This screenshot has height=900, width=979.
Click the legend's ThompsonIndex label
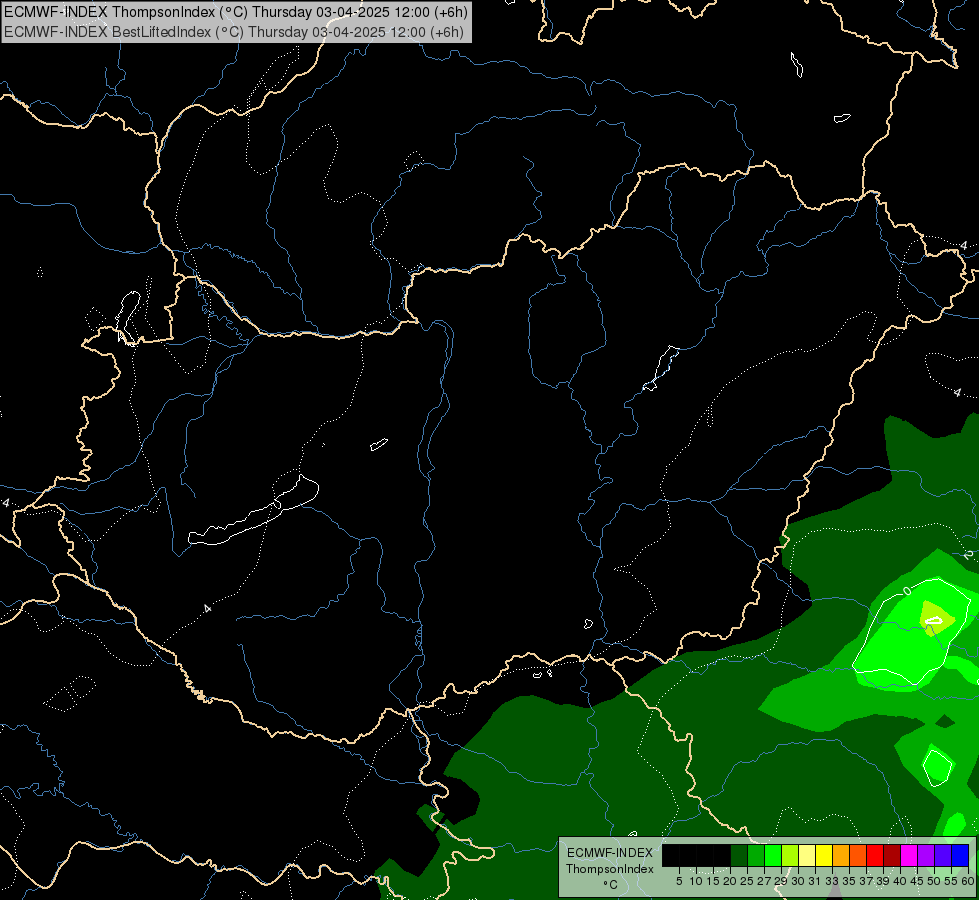click(x=609, y=869)
